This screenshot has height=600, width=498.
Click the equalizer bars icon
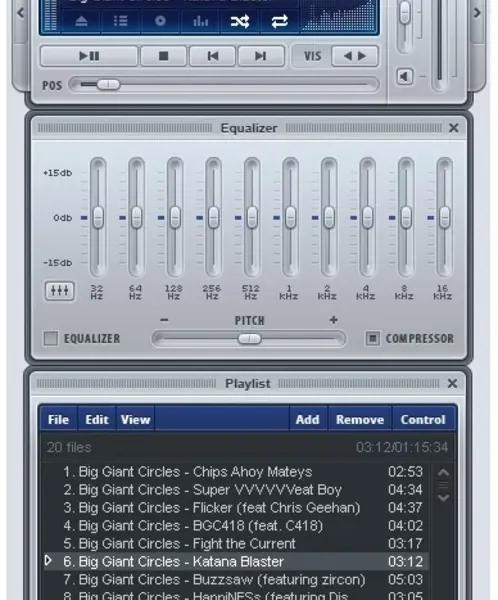[200, 21]
